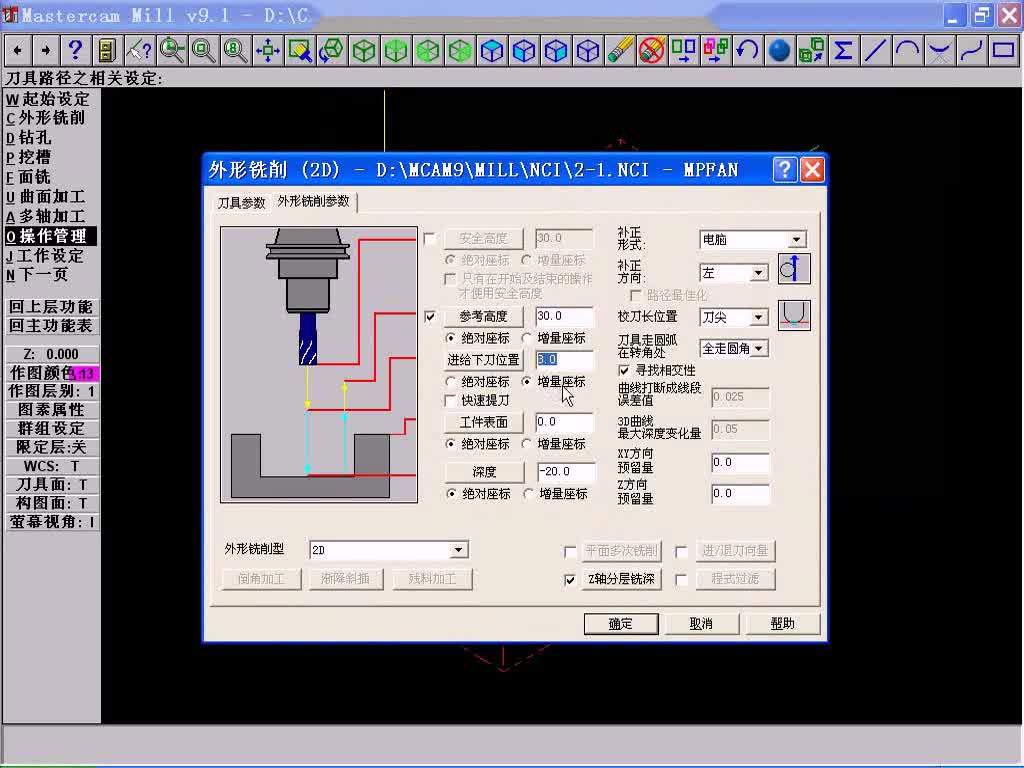The width and height of the screenshot is (1024, 768).
Task: Click the 进给下刀位置 value field
Action: pos(563,359)
